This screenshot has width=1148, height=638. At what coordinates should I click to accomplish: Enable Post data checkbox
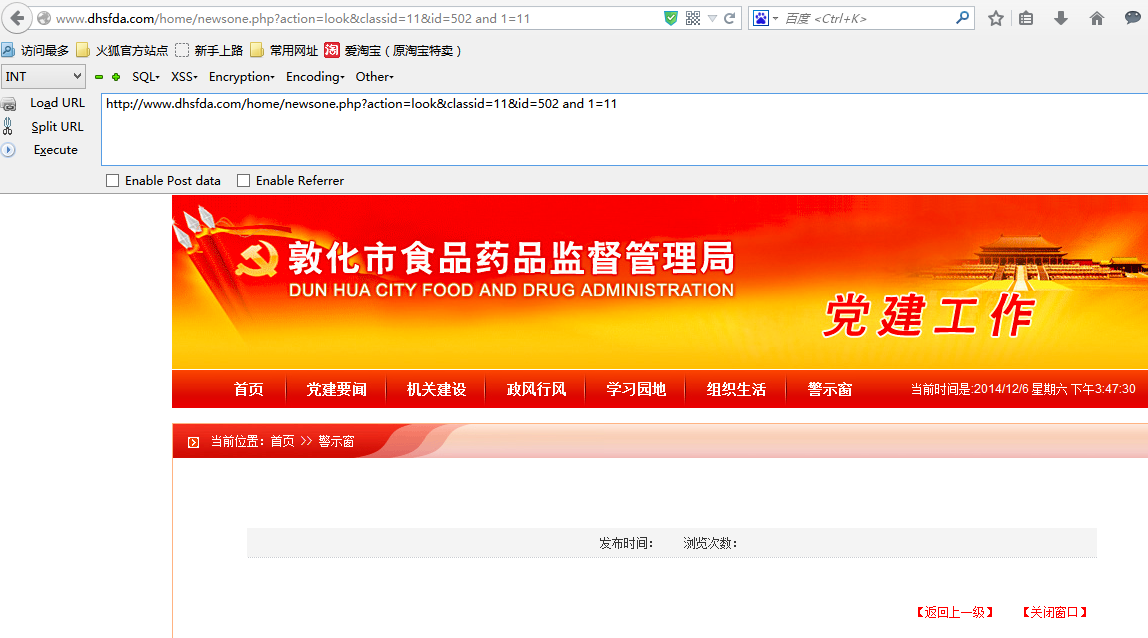(x=112, y=181)
